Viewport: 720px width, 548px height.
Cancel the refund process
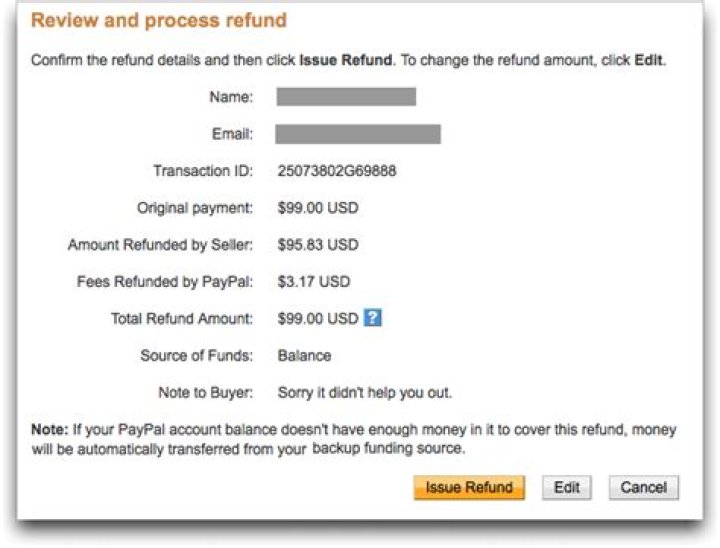[643, 488]
